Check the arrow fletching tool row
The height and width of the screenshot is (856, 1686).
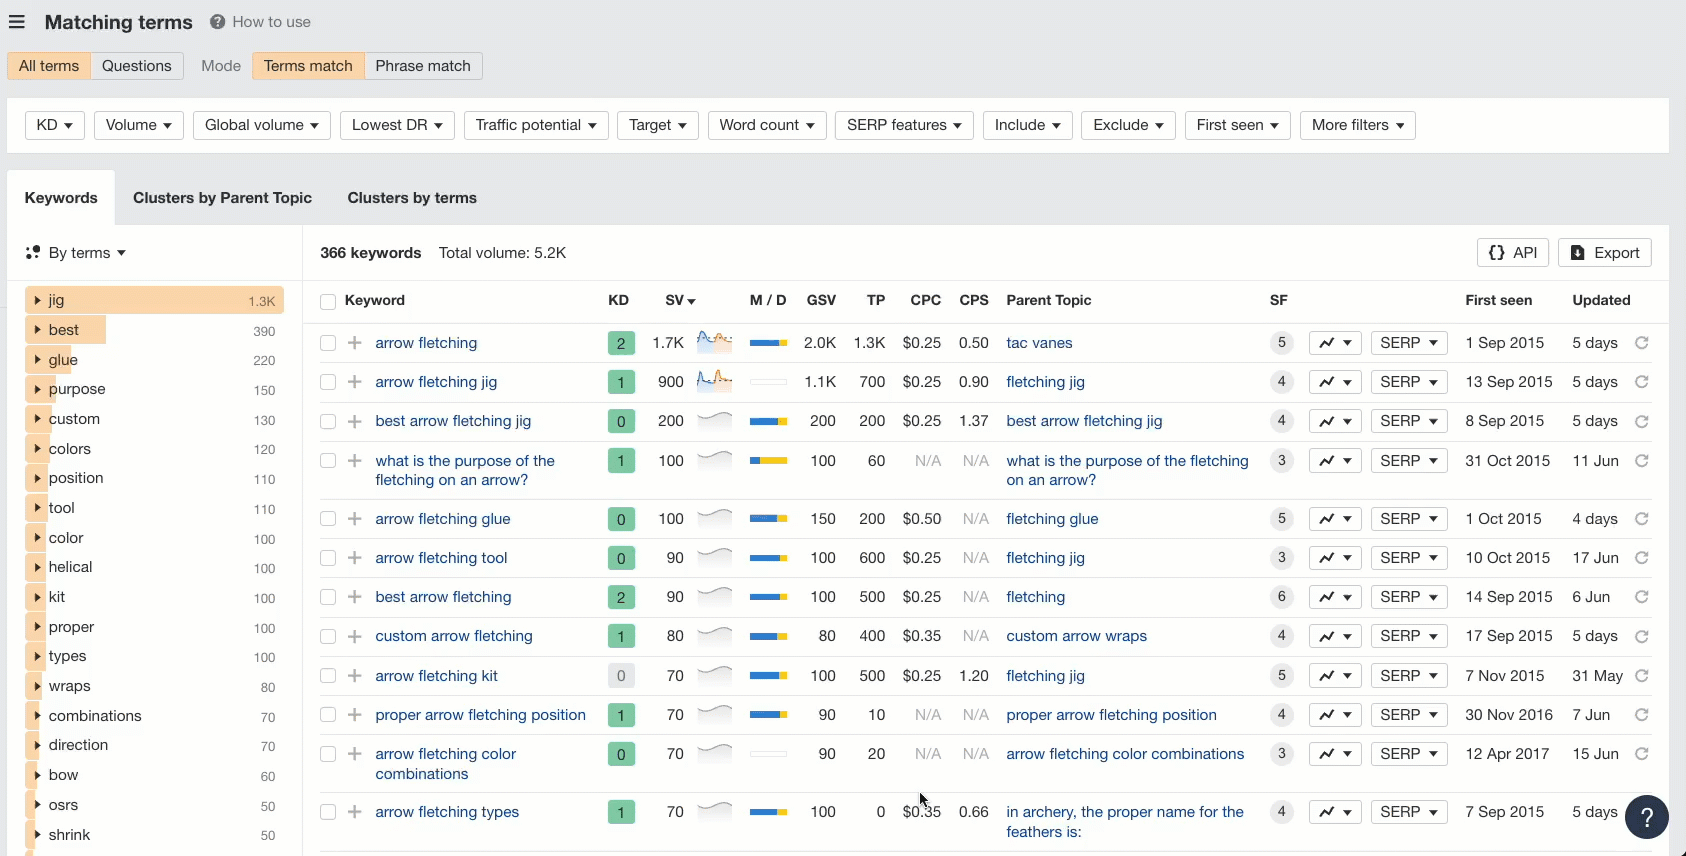click(x=328, y=558)
